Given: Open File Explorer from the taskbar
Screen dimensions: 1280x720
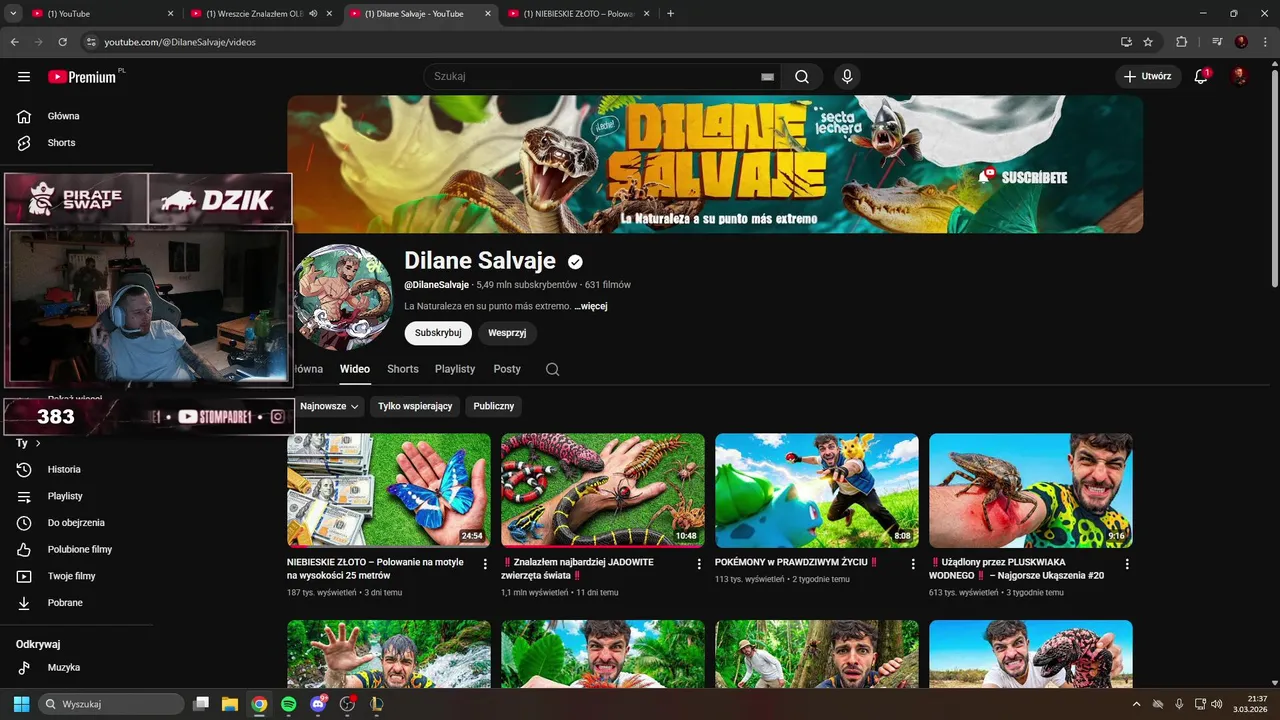Looking at the screenshot, I should pos(229,704).
